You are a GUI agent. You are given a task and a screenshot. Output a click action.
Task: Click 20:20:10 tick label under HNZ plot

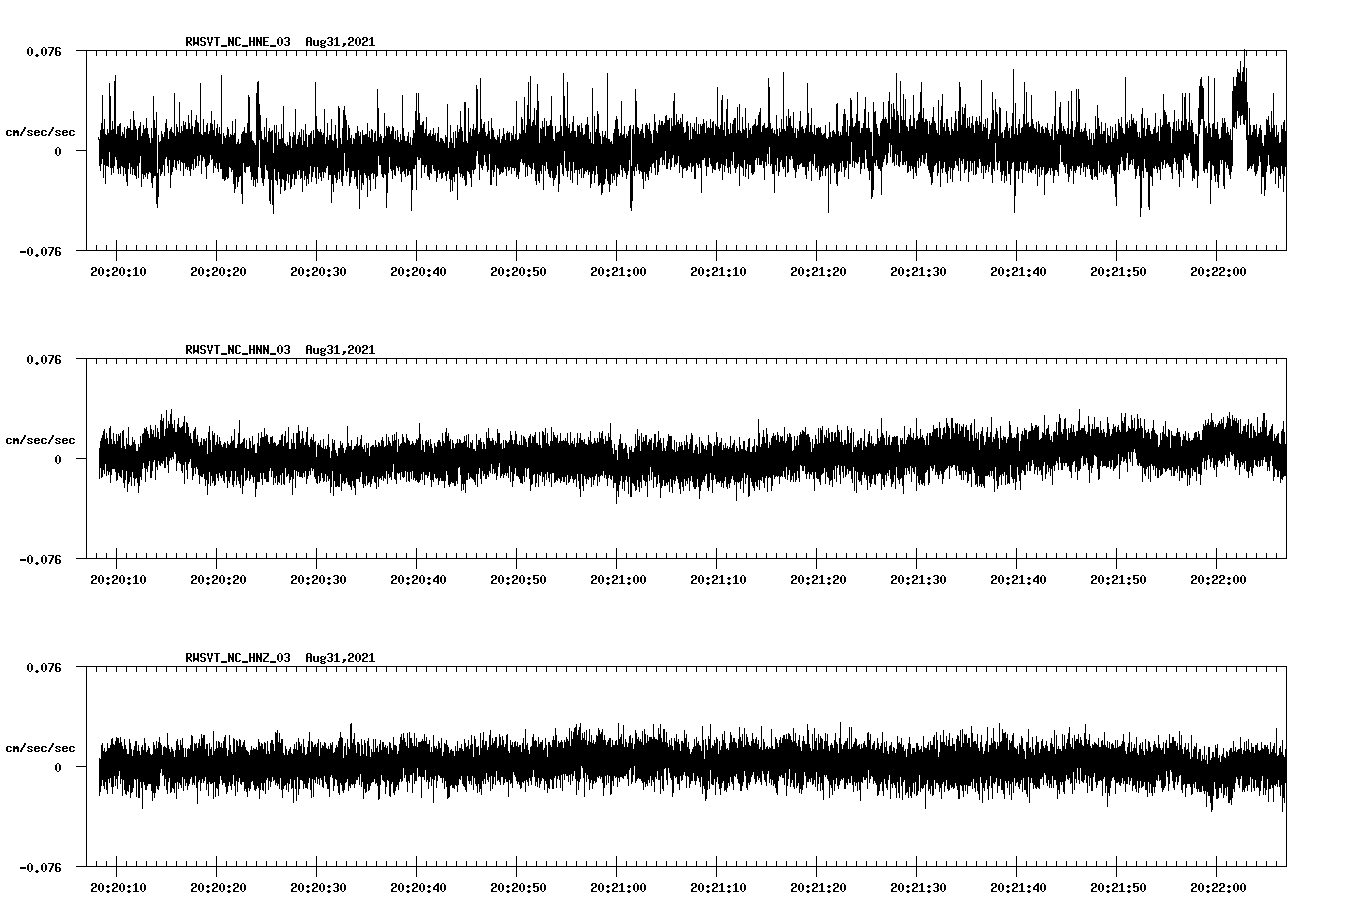pos(117,887)
